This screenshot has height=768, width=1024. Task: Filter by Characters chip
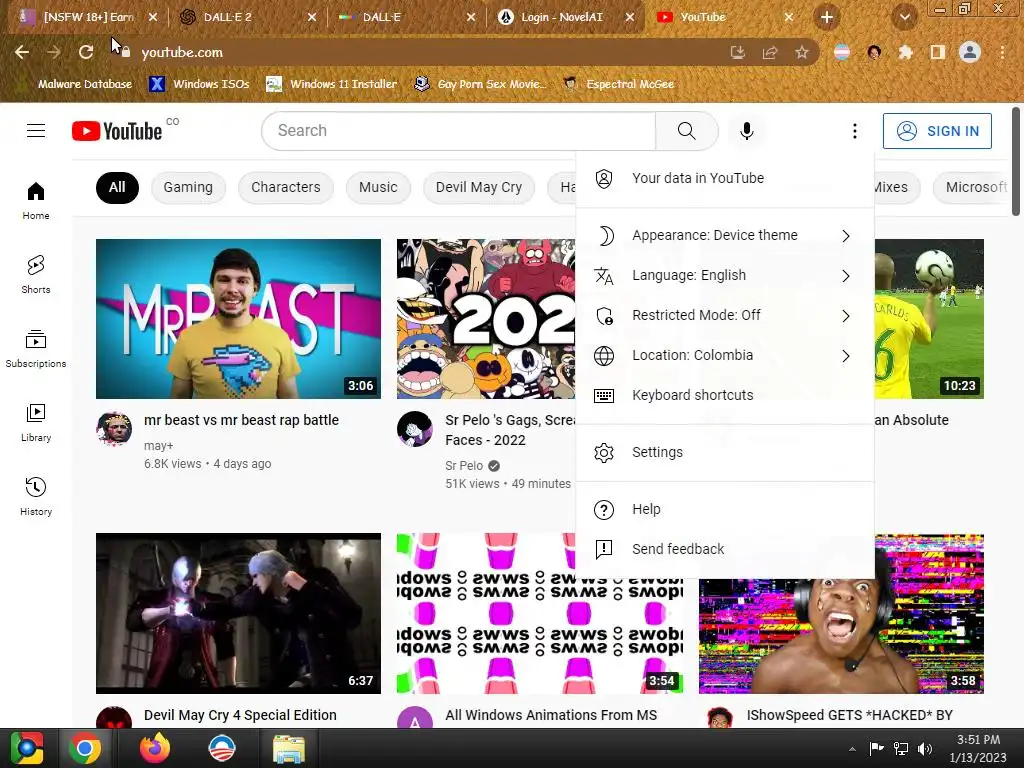285,187
